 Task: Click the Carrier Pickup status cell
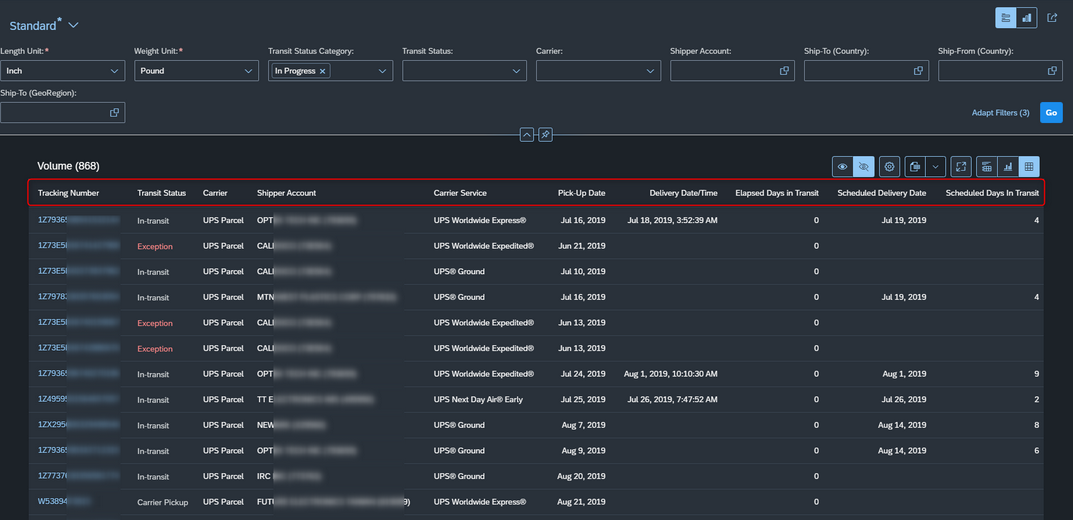coord(163,502)
